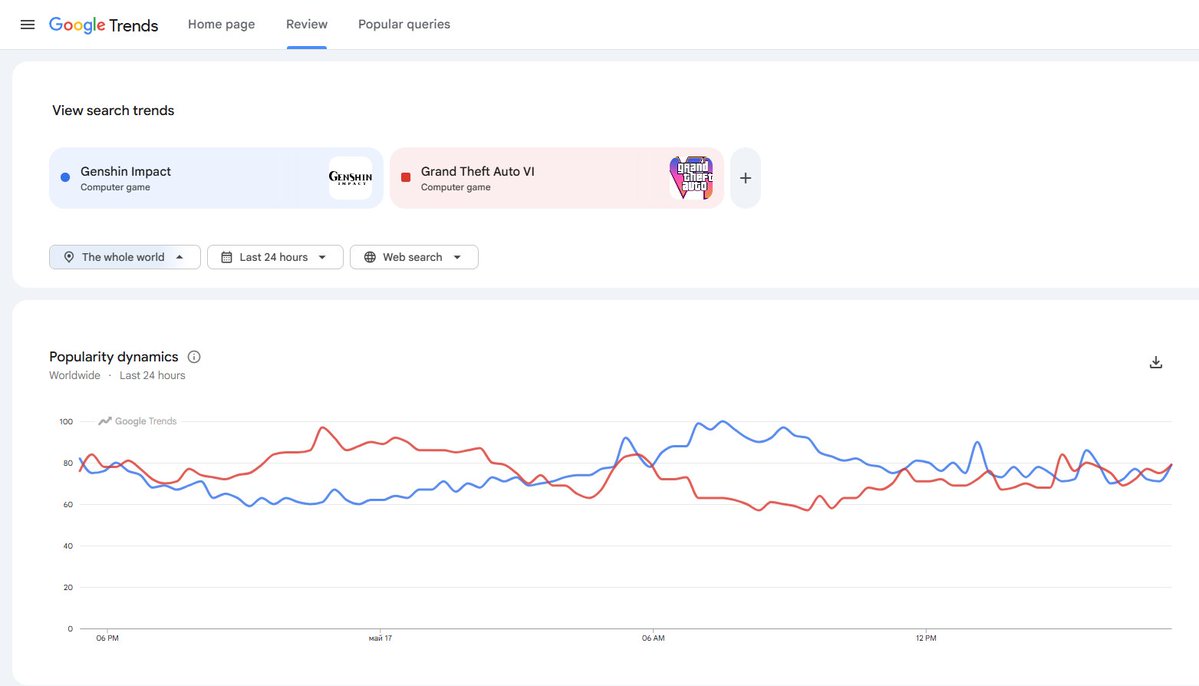Viewport: 1199px width, 686px height.
Task: Open the hamburger main menu
Action: (28, 24)
